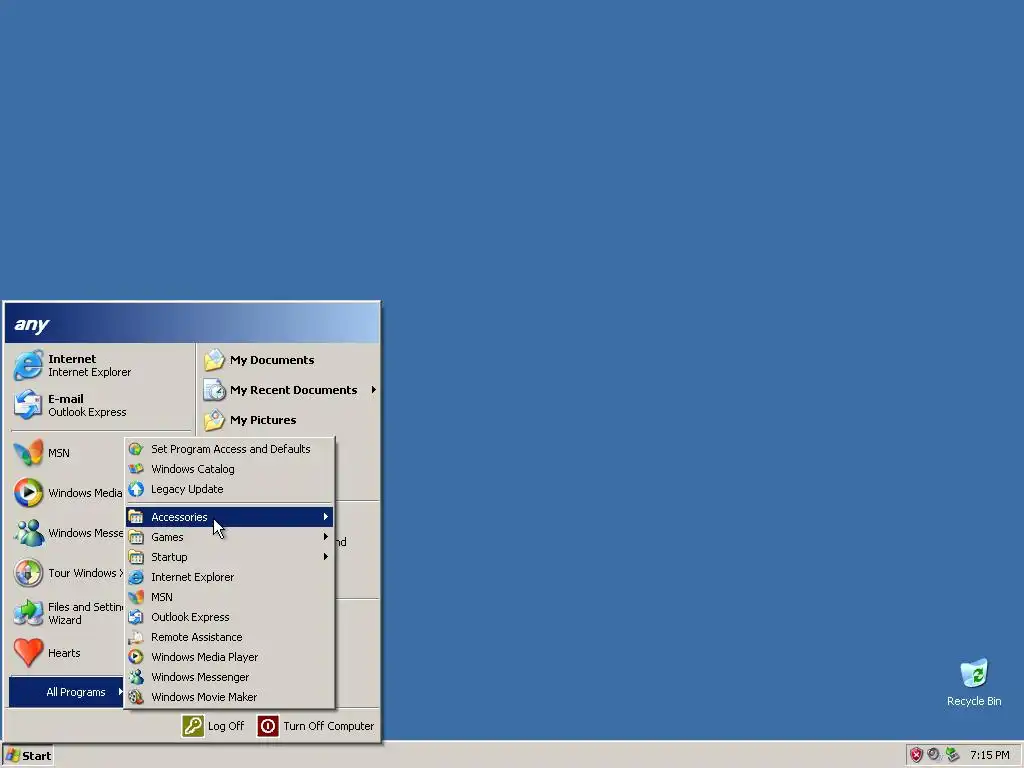
Task: Click the middle system tray icon
Action: tap(935, 755)
